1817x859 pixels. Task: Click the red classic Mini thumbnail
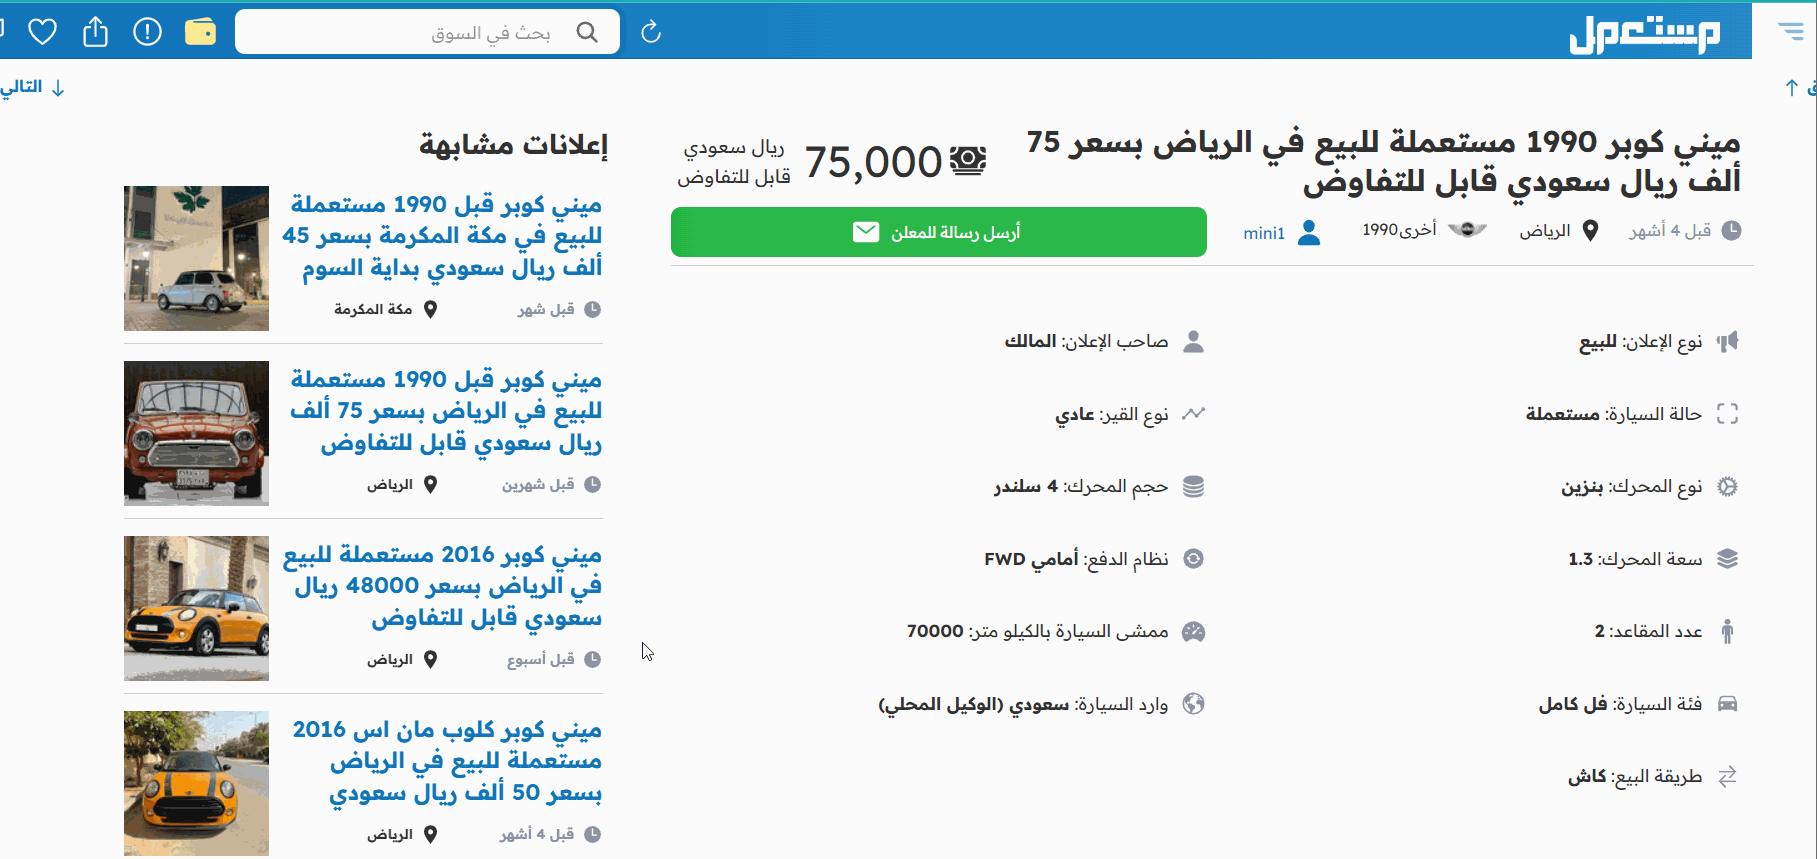[196, 433]
